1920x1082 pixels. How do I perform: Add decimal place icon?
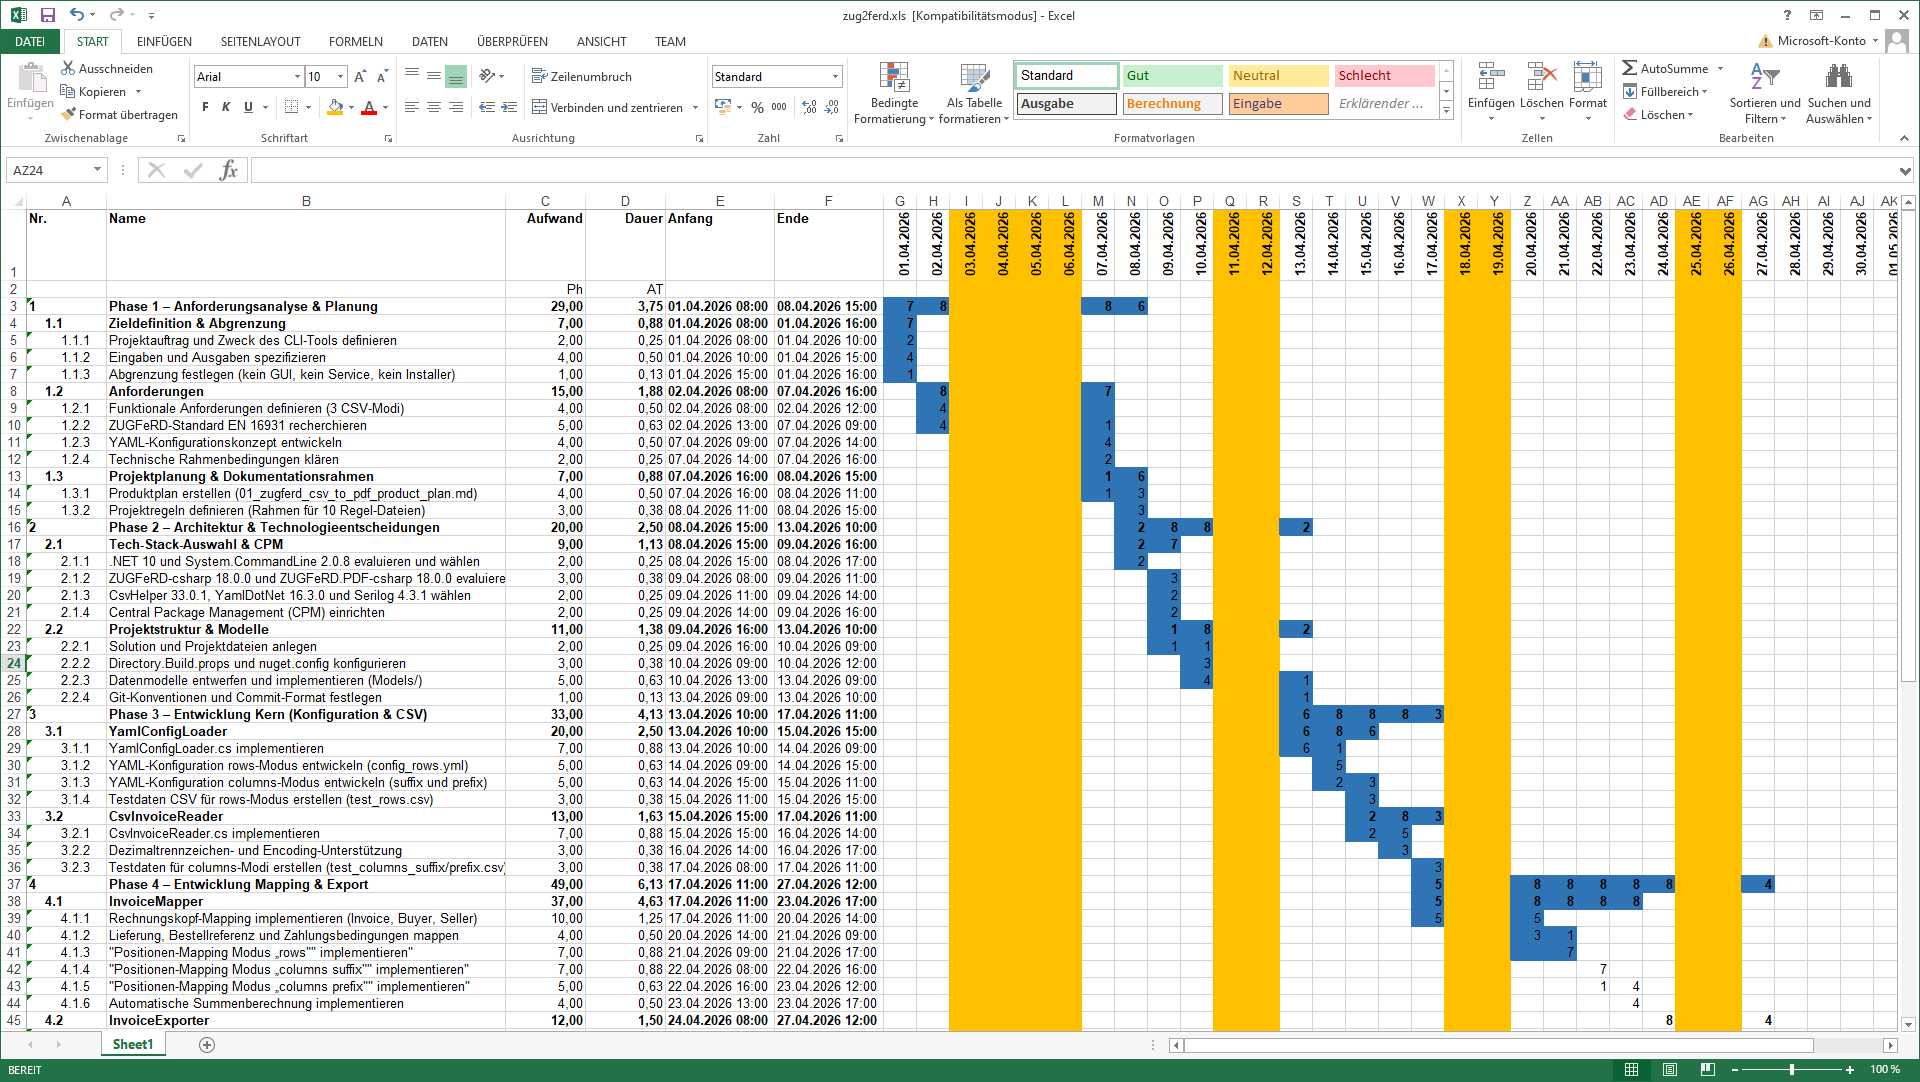[x=809, y=107]
